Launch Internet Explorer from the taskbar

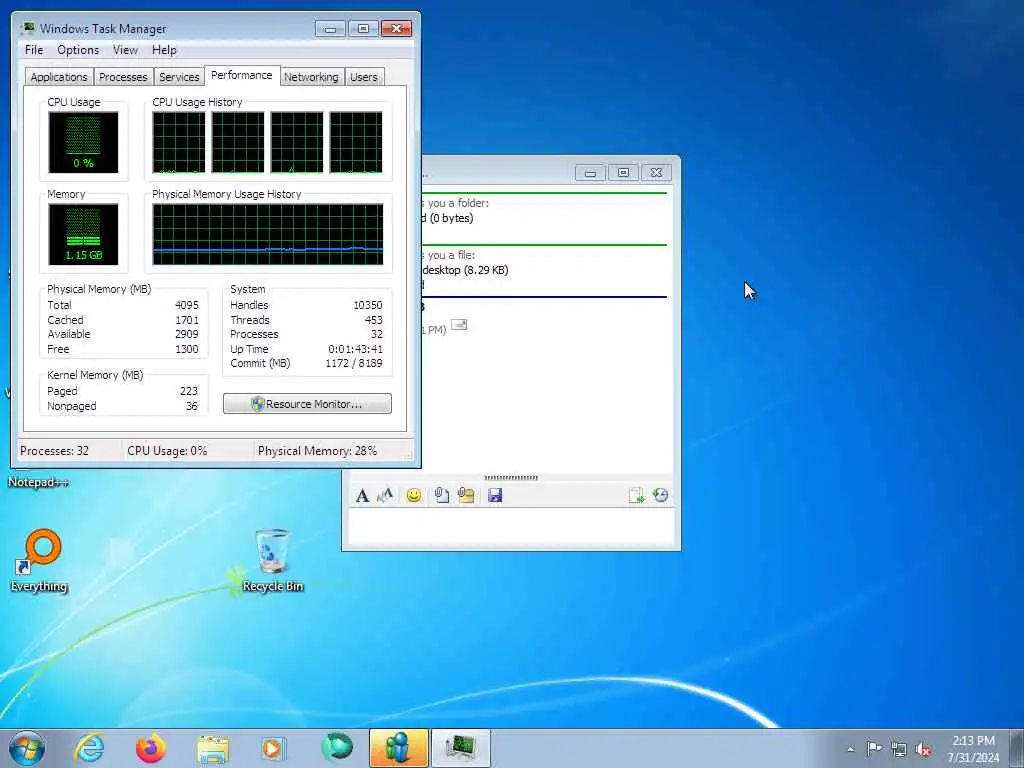click(x=89, y=748)
